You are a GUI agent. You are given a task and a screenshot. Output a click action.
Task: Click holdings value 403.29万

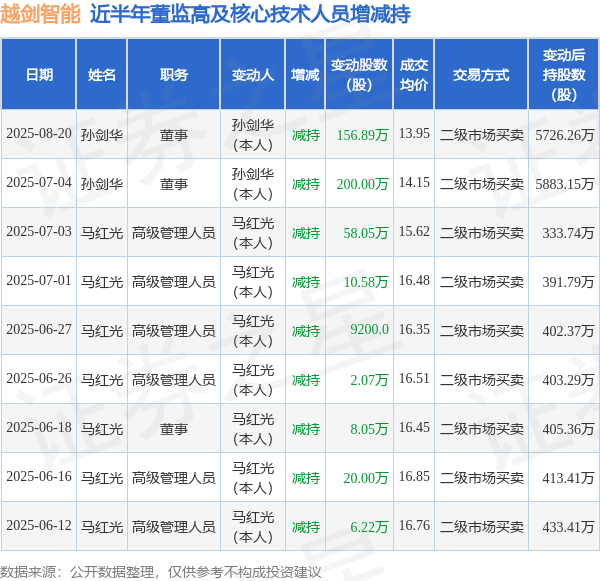tap(568, 380)
